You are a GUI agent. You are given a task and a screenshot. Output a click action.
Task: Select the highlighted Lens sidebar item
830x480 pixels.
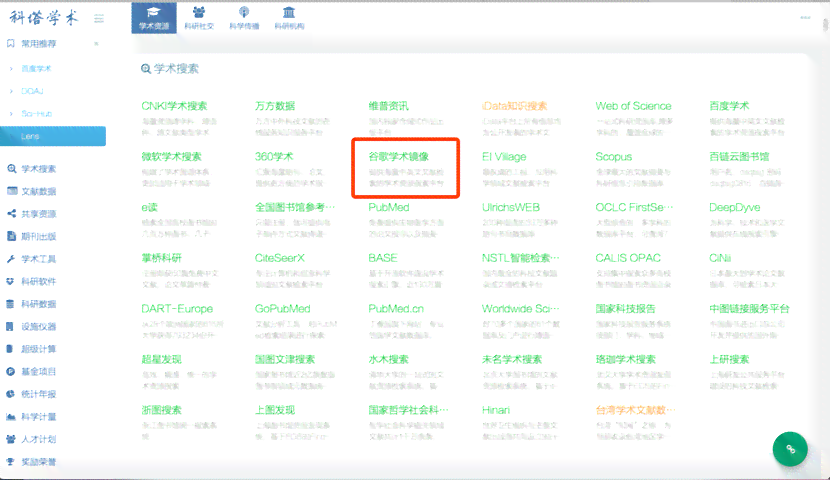53,136
